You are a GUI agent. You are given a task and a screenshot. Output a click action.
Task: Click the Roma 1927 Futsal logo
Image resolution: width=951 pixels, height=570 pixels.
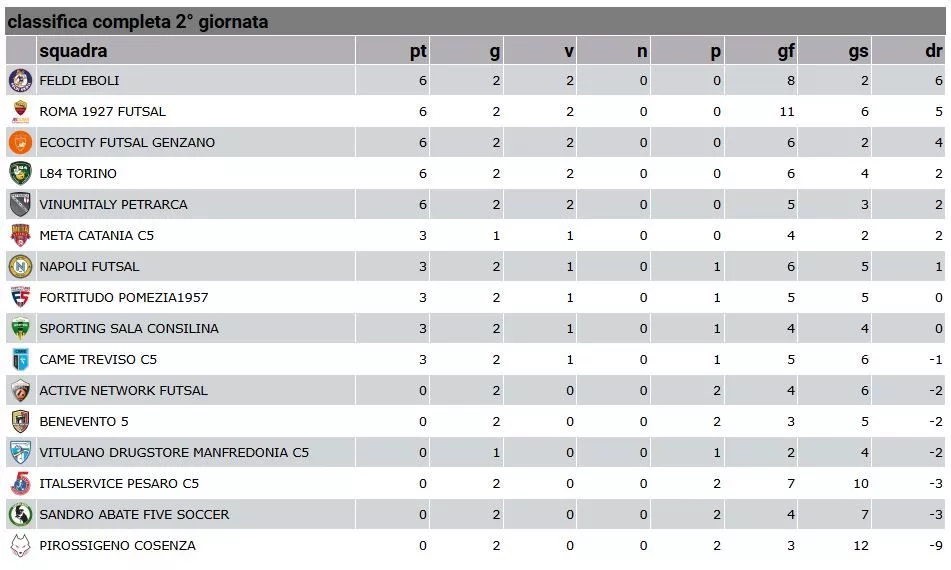[20, 112]
